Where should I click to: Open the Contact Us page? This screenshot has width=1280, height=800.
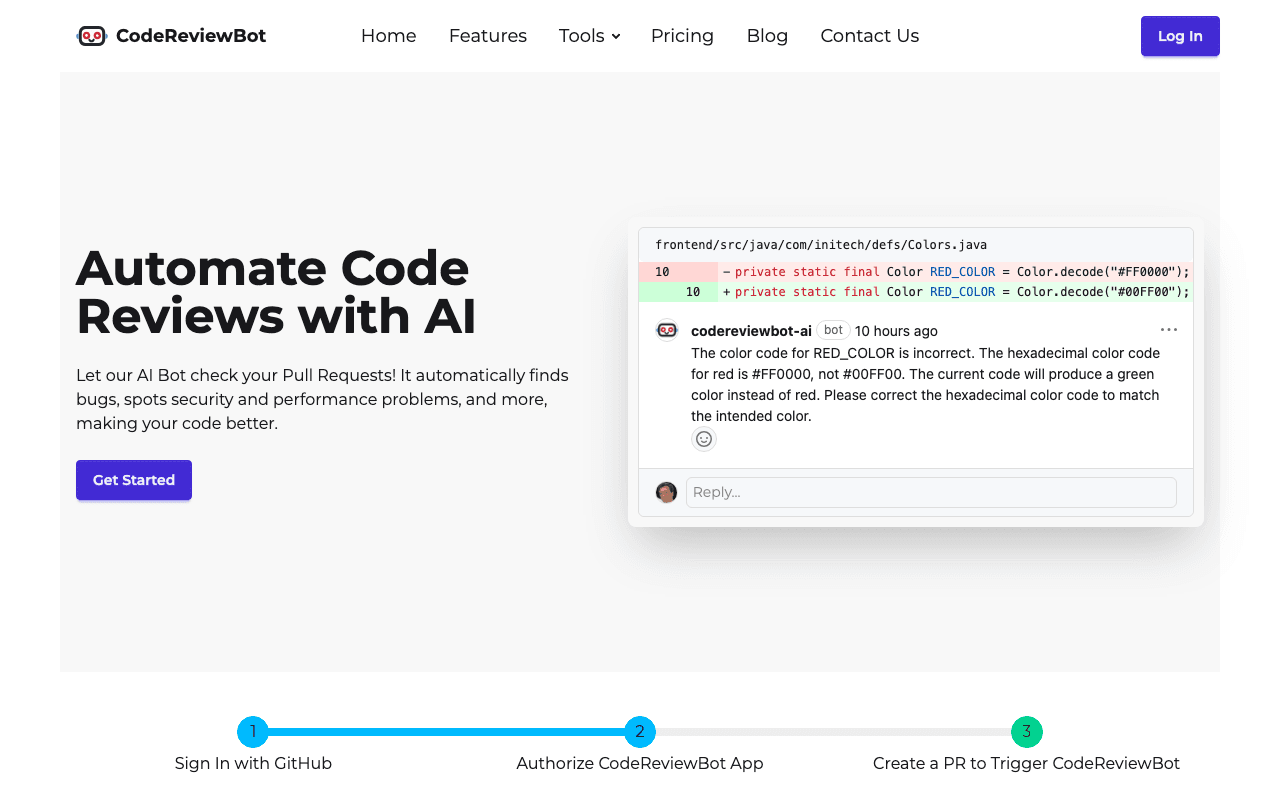tap(870, 36)
